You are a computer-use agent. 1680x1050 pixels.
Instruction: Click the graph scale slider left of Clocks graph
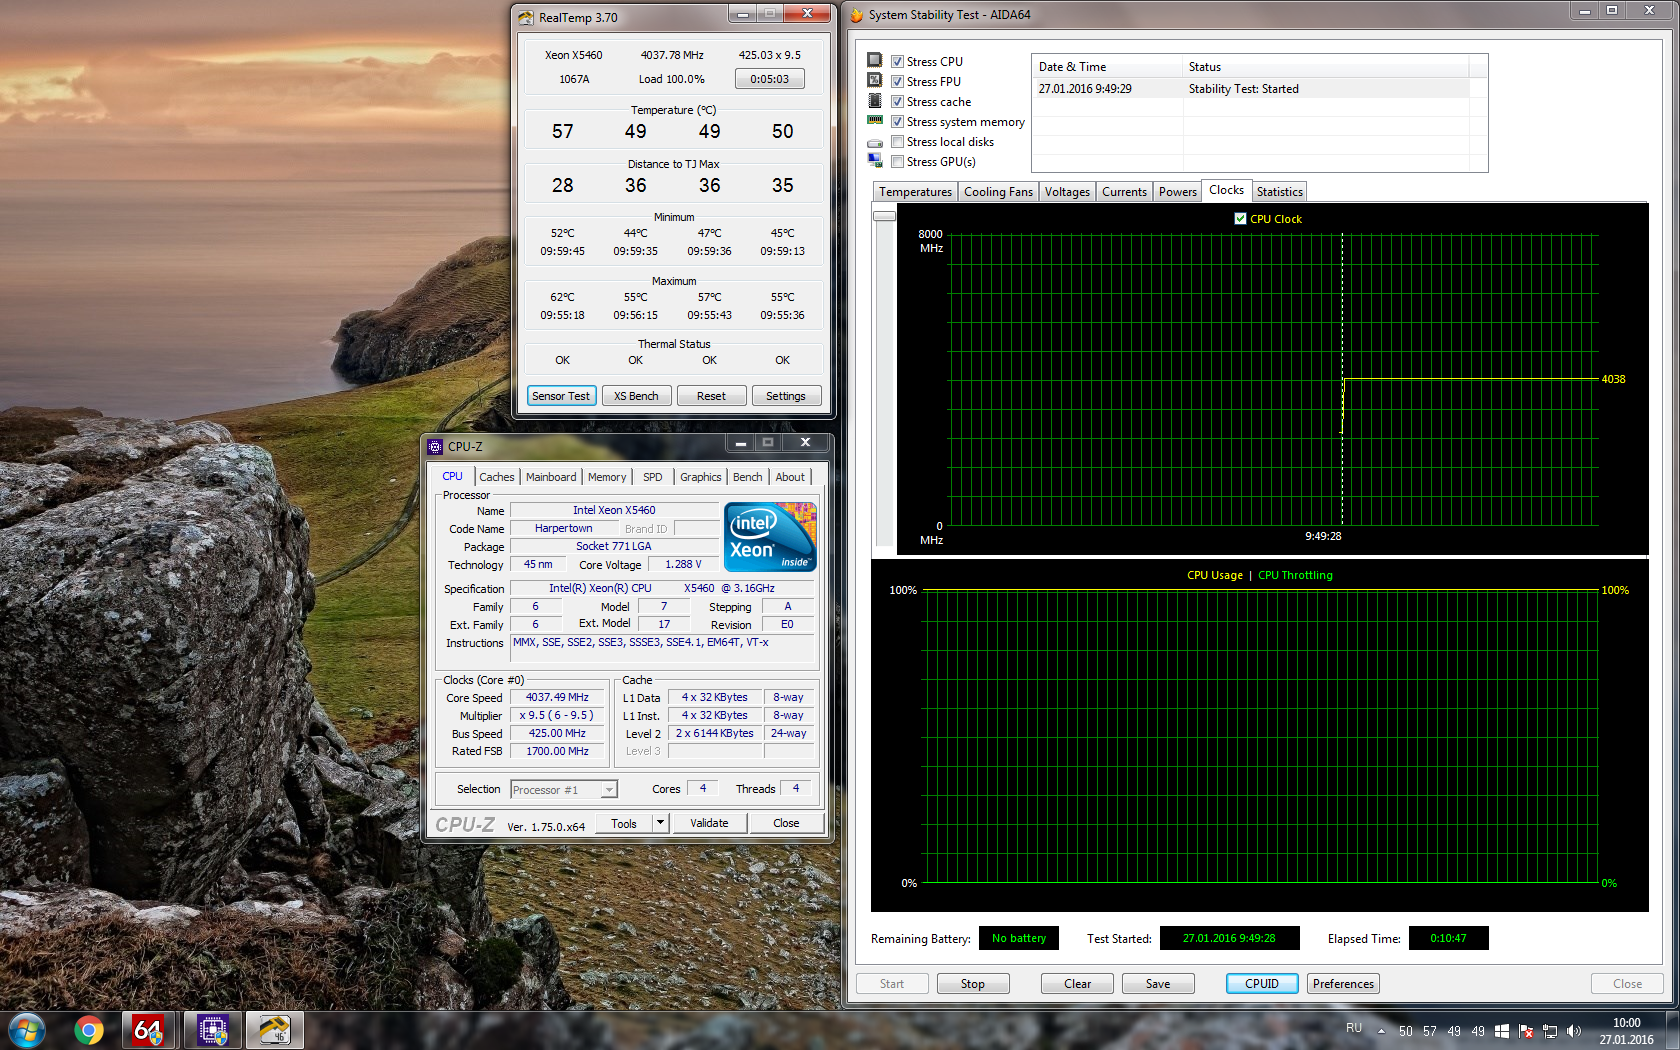click(884, 216)
